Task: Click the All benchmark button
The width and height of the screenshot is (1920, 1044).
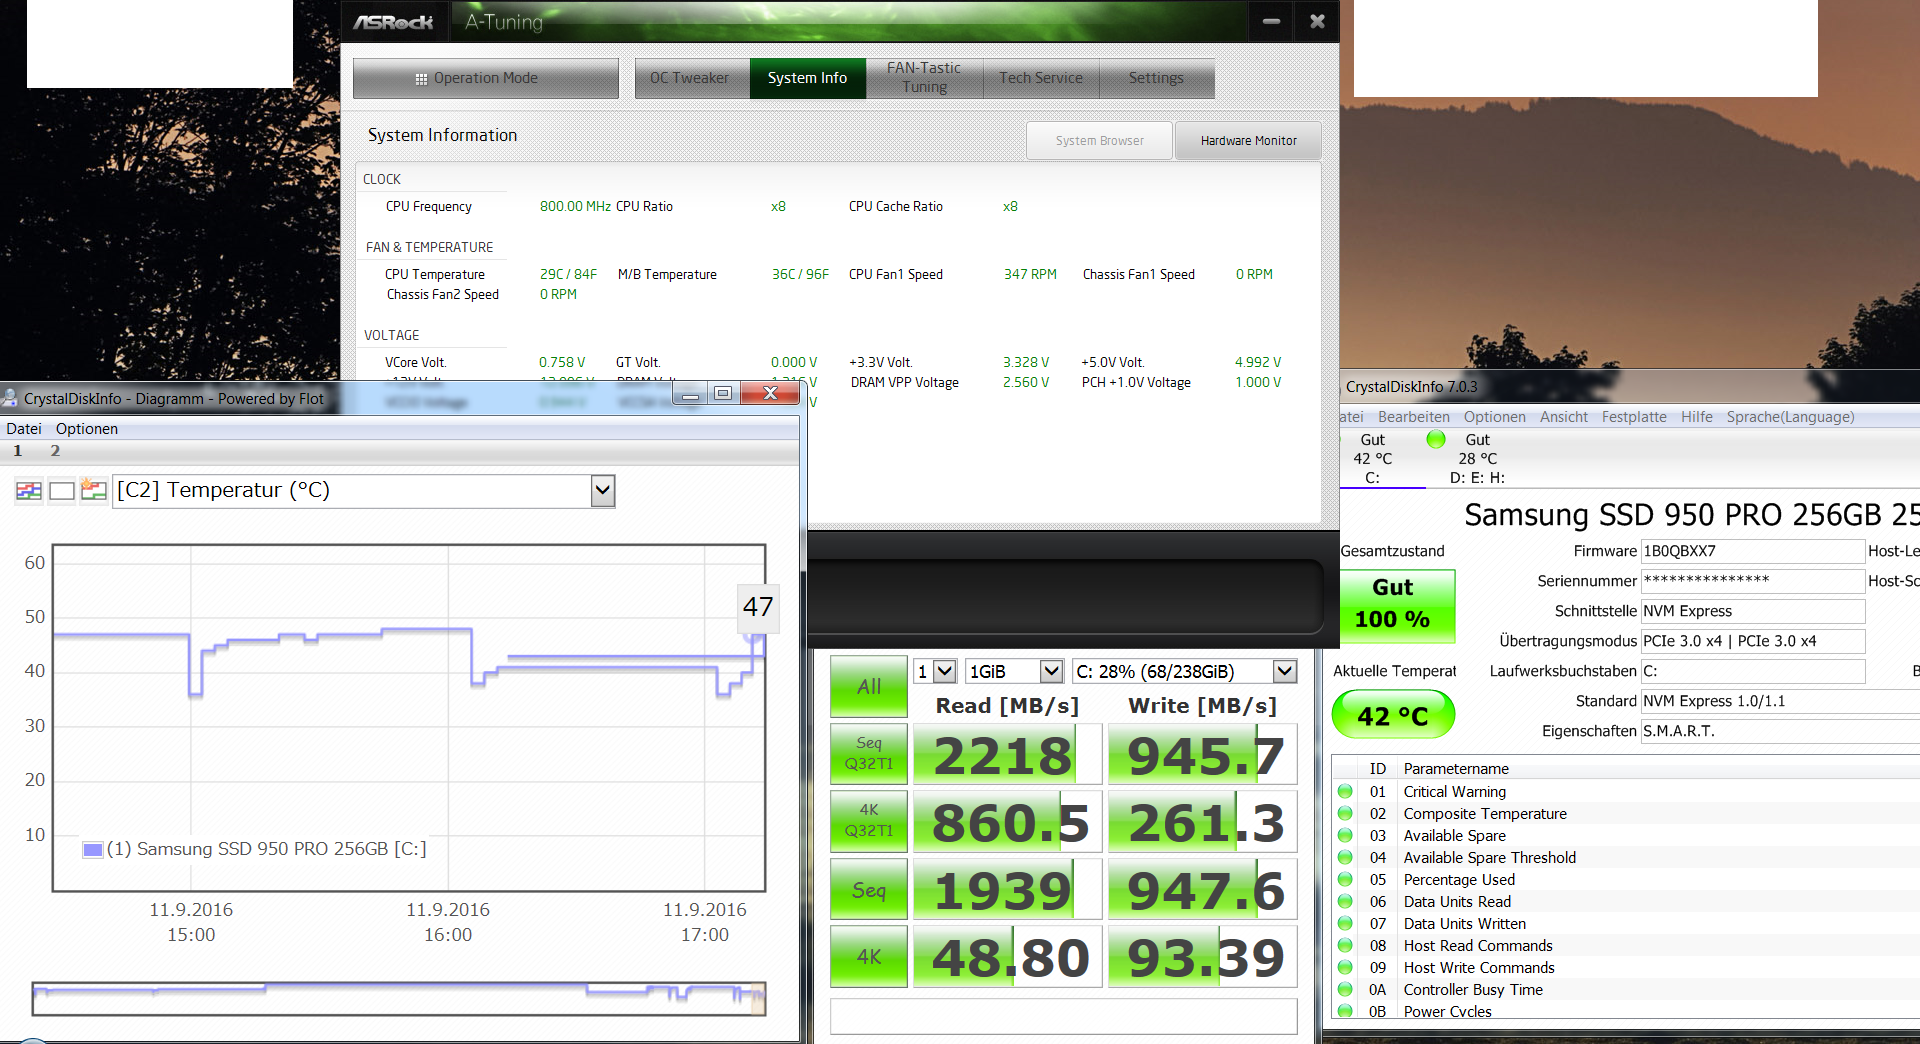Action: [x=869, y=686]
